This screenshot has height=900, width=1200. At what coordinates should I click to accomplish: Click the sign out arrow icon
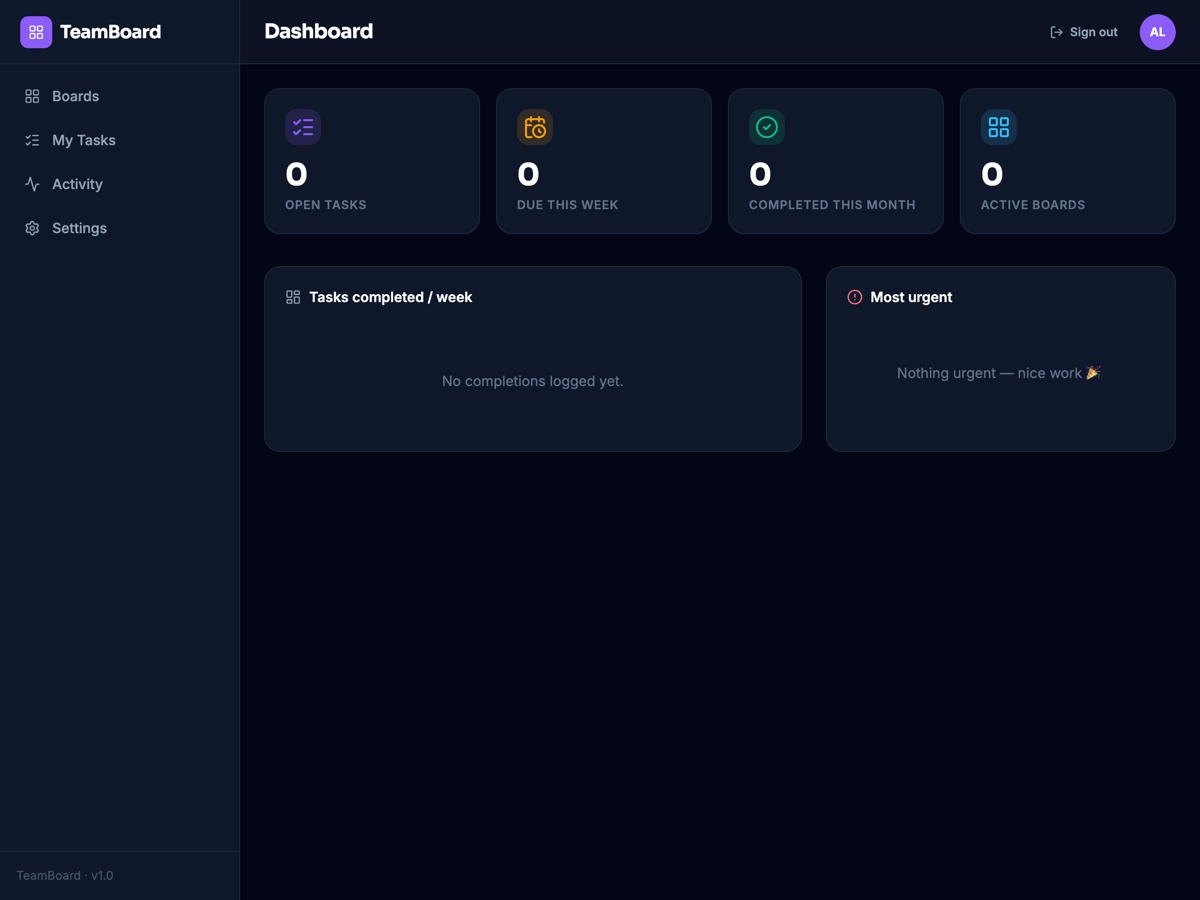click(1056, 32)
